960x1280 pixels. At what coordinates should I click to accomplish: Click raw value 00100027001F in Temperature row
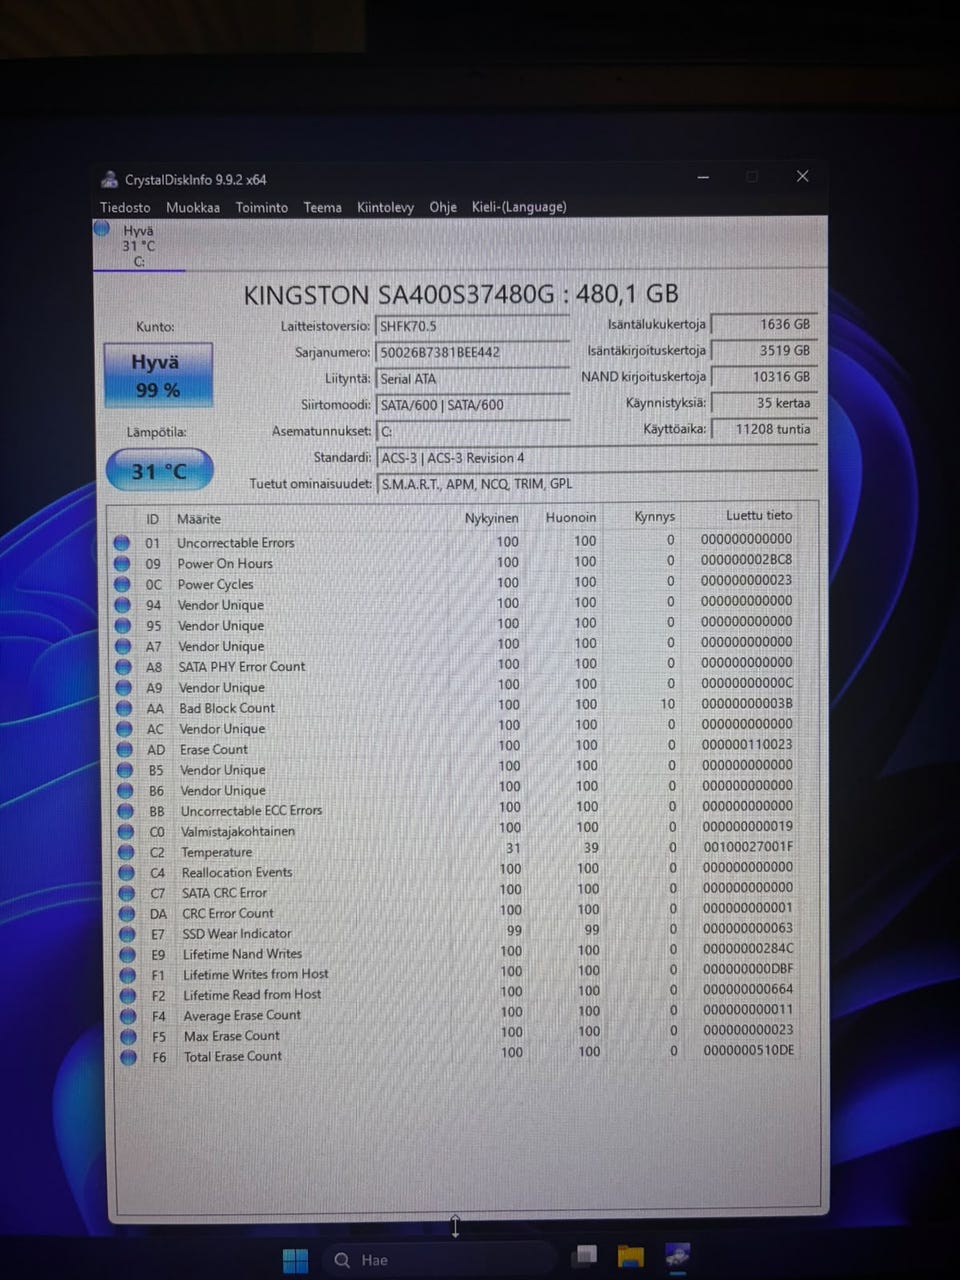pos(748,846)
